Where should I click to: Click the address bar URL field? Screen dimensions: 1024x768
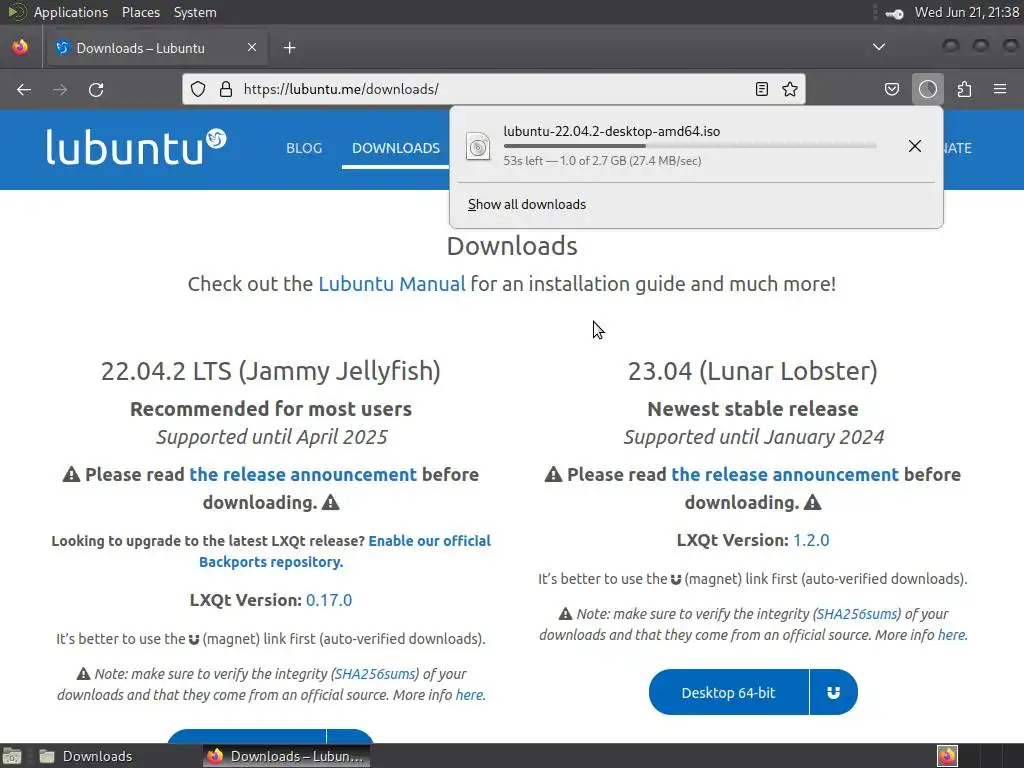click(494, 89)
